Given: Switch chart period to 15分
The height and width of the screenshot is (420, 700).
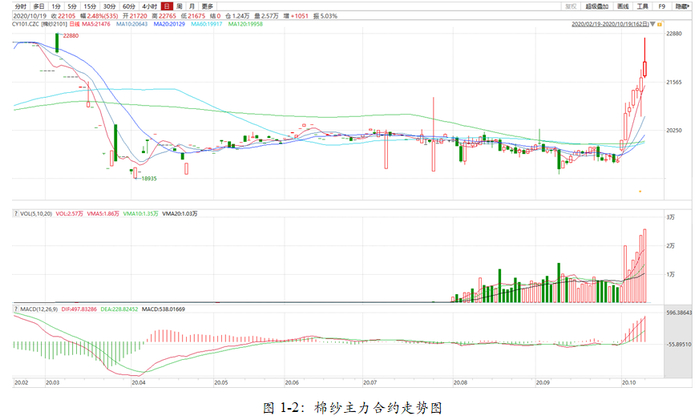Looking at the screenshot, I should tap(90, 6).
